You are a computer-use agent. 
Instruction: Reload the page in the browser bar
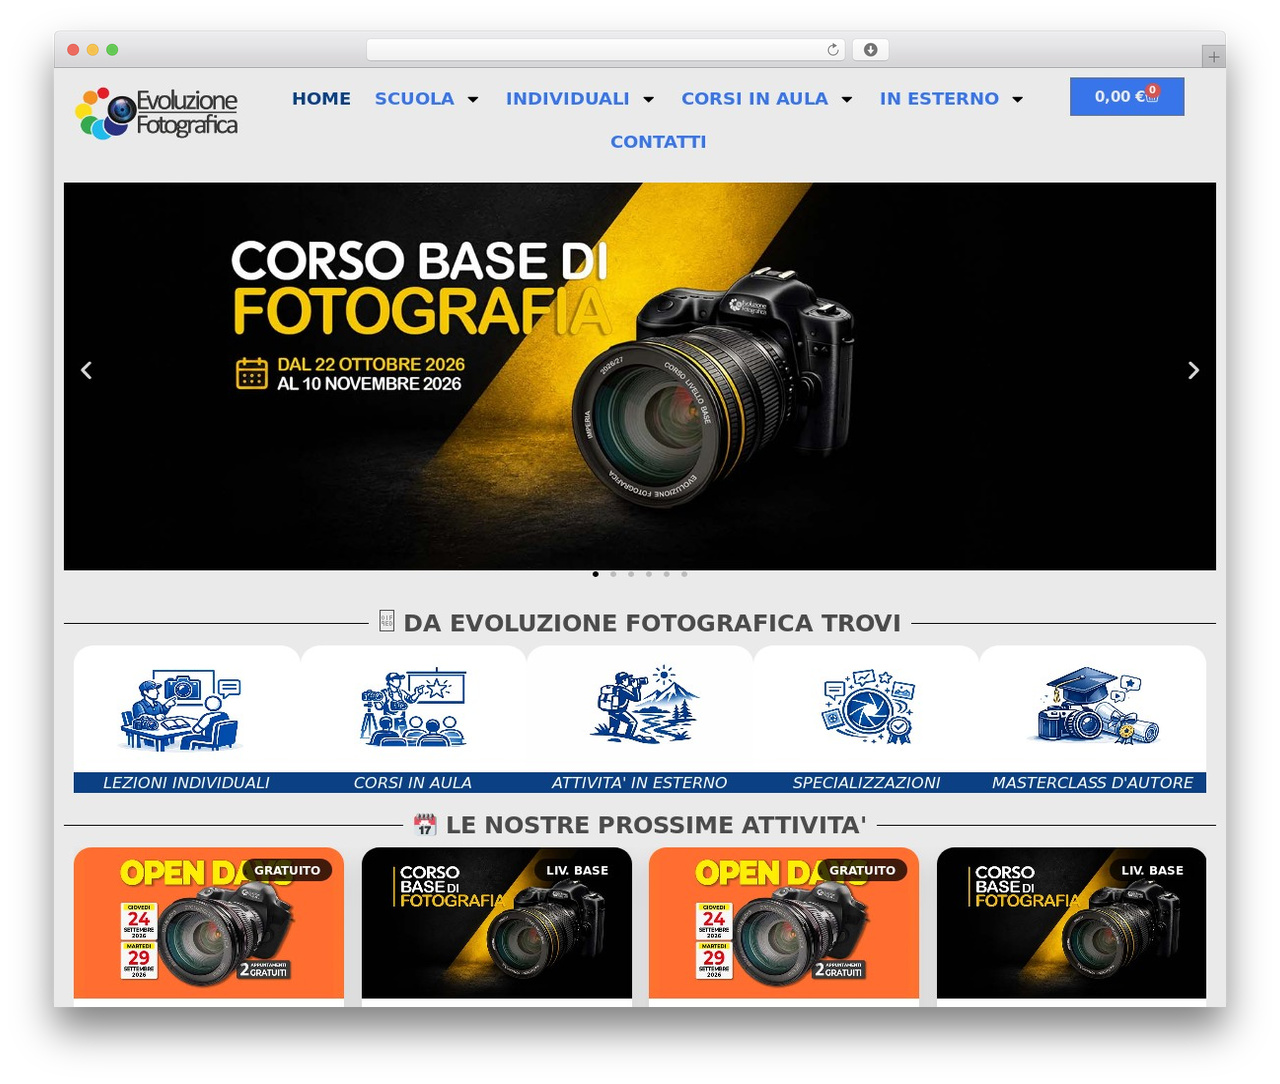click(x=833, y=50)
